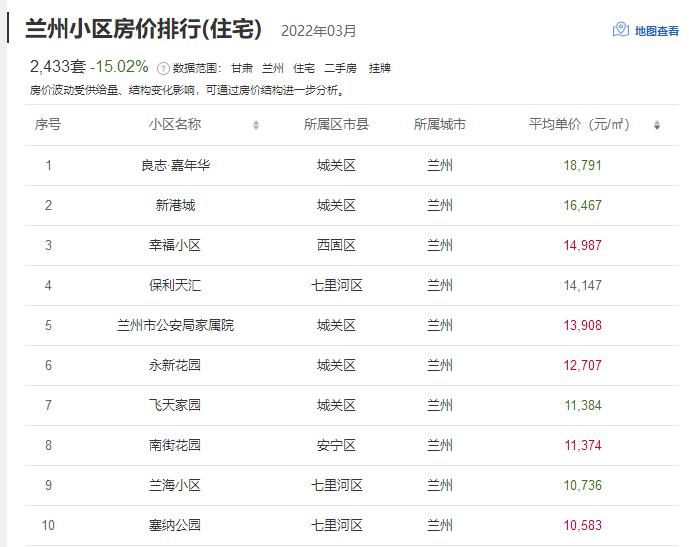Click the 小区名称 column header

pyautogui.click(x=175, y=124)
